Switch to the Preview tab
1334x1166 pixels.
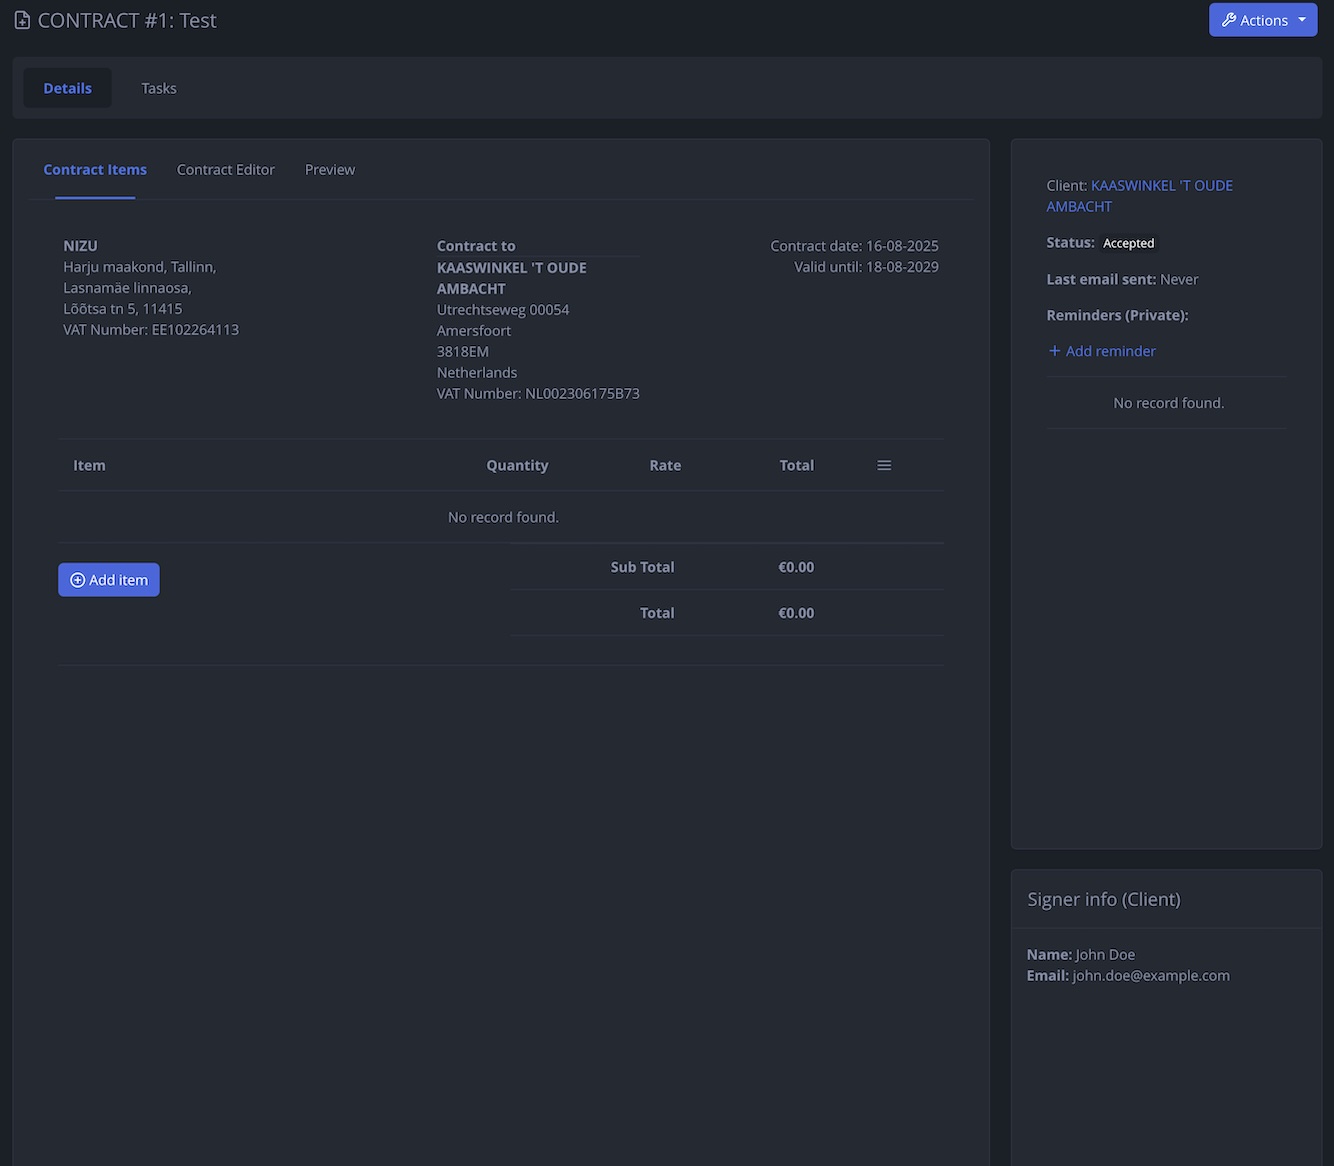(x=330, y=169)
